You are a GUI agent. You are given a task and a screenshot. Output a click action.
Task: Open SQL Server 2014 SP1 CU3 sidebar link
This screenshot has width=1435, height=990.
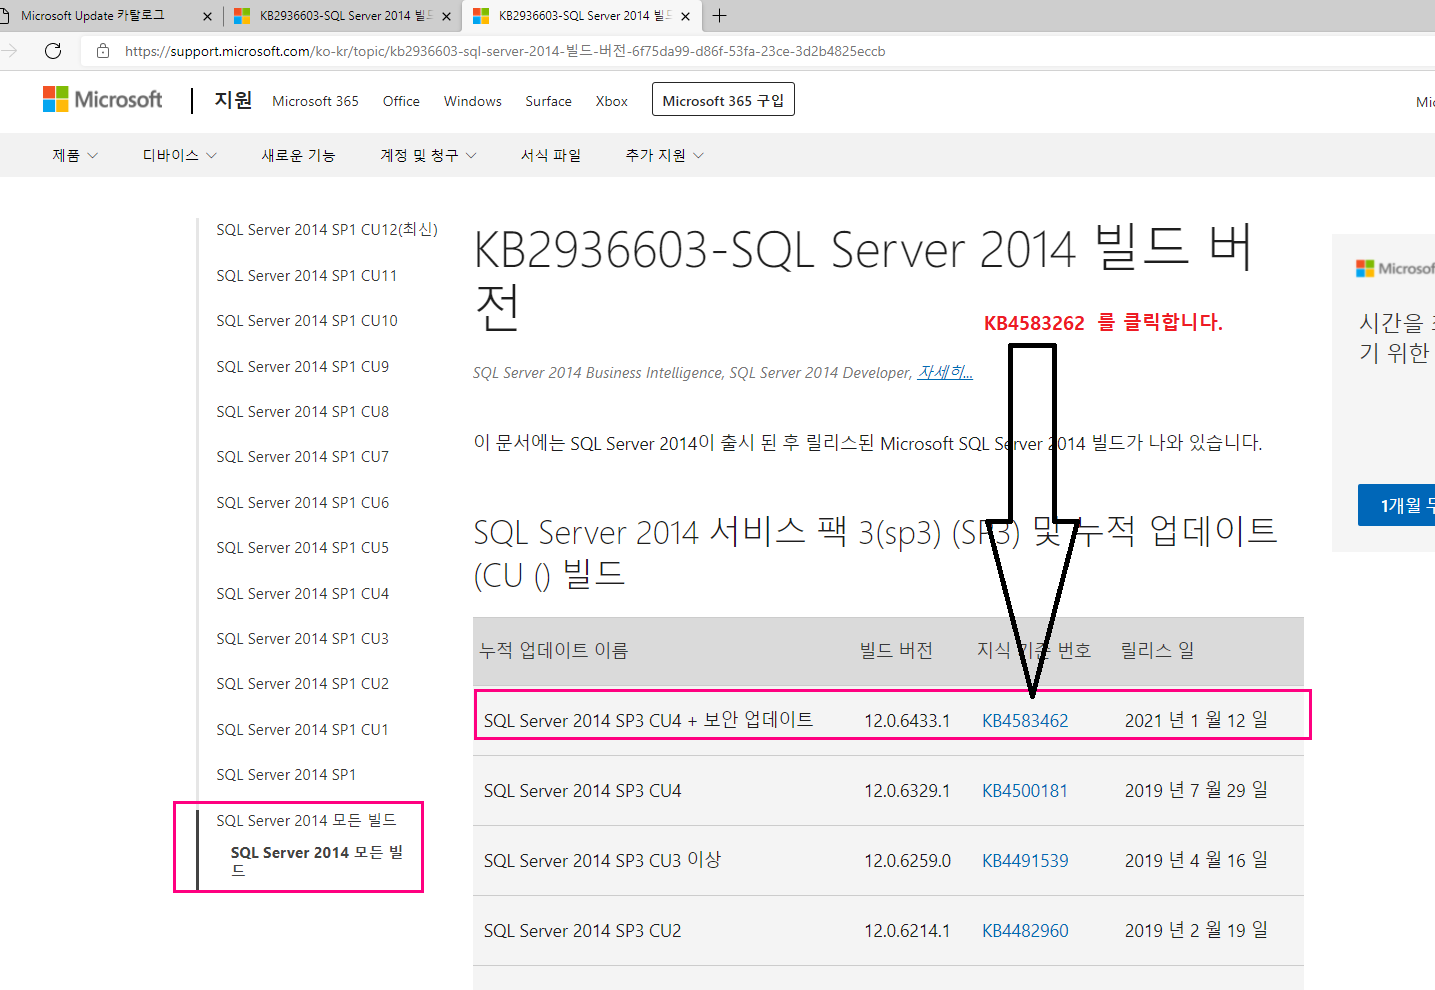[x=302, y=638]
